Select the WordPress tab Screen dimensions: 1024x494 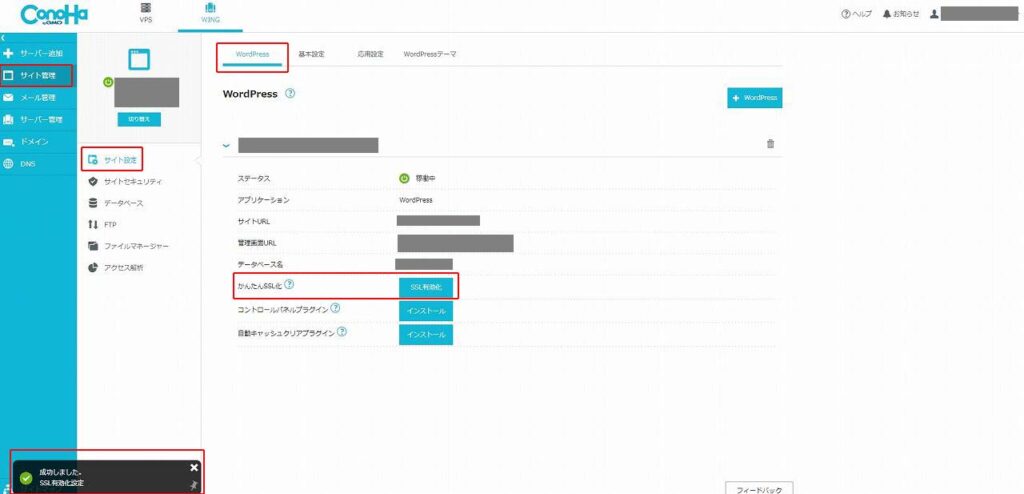click(x=252, y=54)
